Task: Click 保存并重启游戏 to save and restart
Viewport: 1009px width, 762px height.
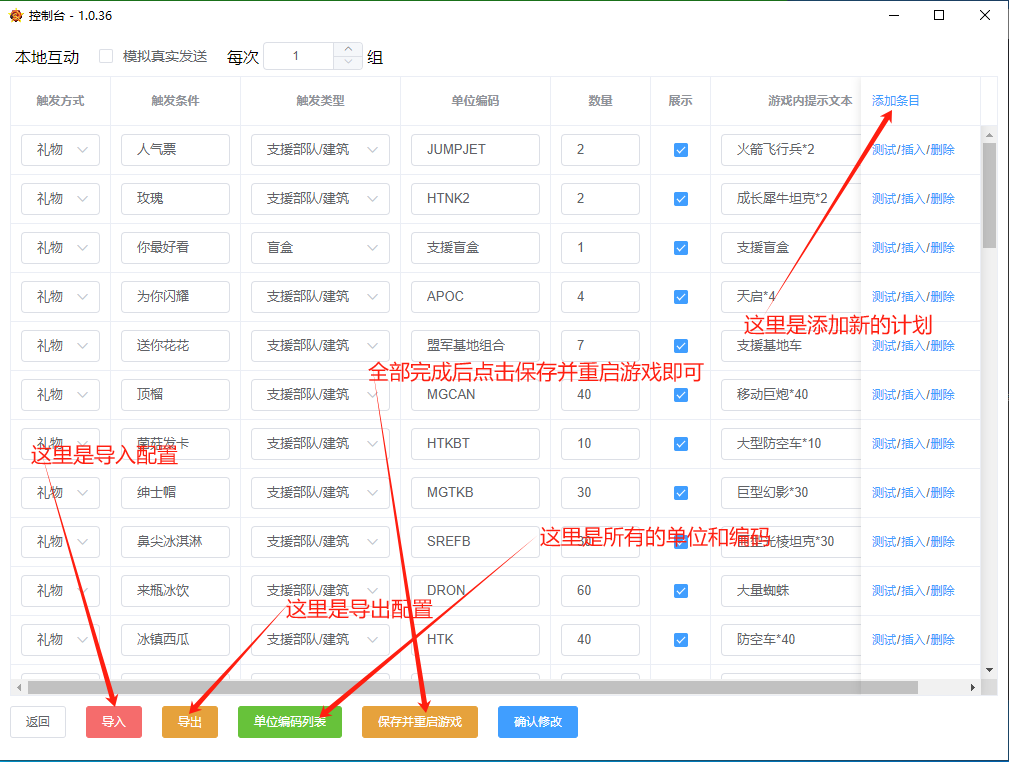Action: pyautogui.click(x=419, y=721)
